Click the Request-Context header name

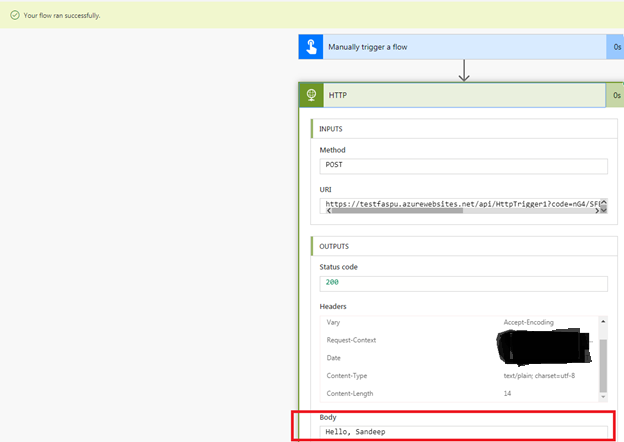[351, 340]
